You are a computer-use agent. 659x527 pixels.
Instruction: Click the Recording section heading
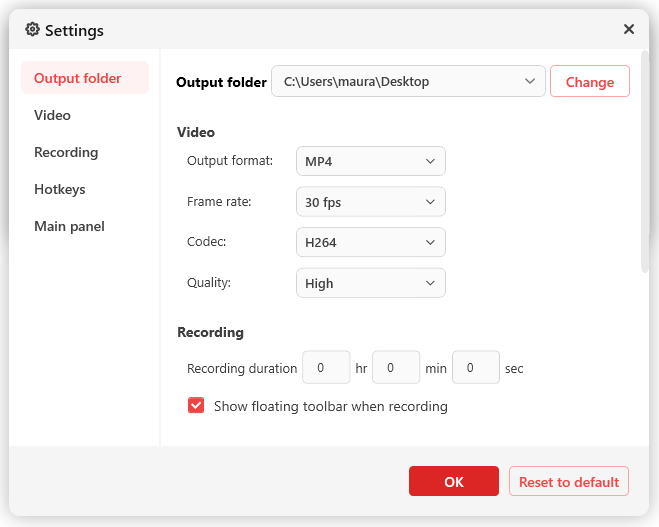tap(211, 332)
